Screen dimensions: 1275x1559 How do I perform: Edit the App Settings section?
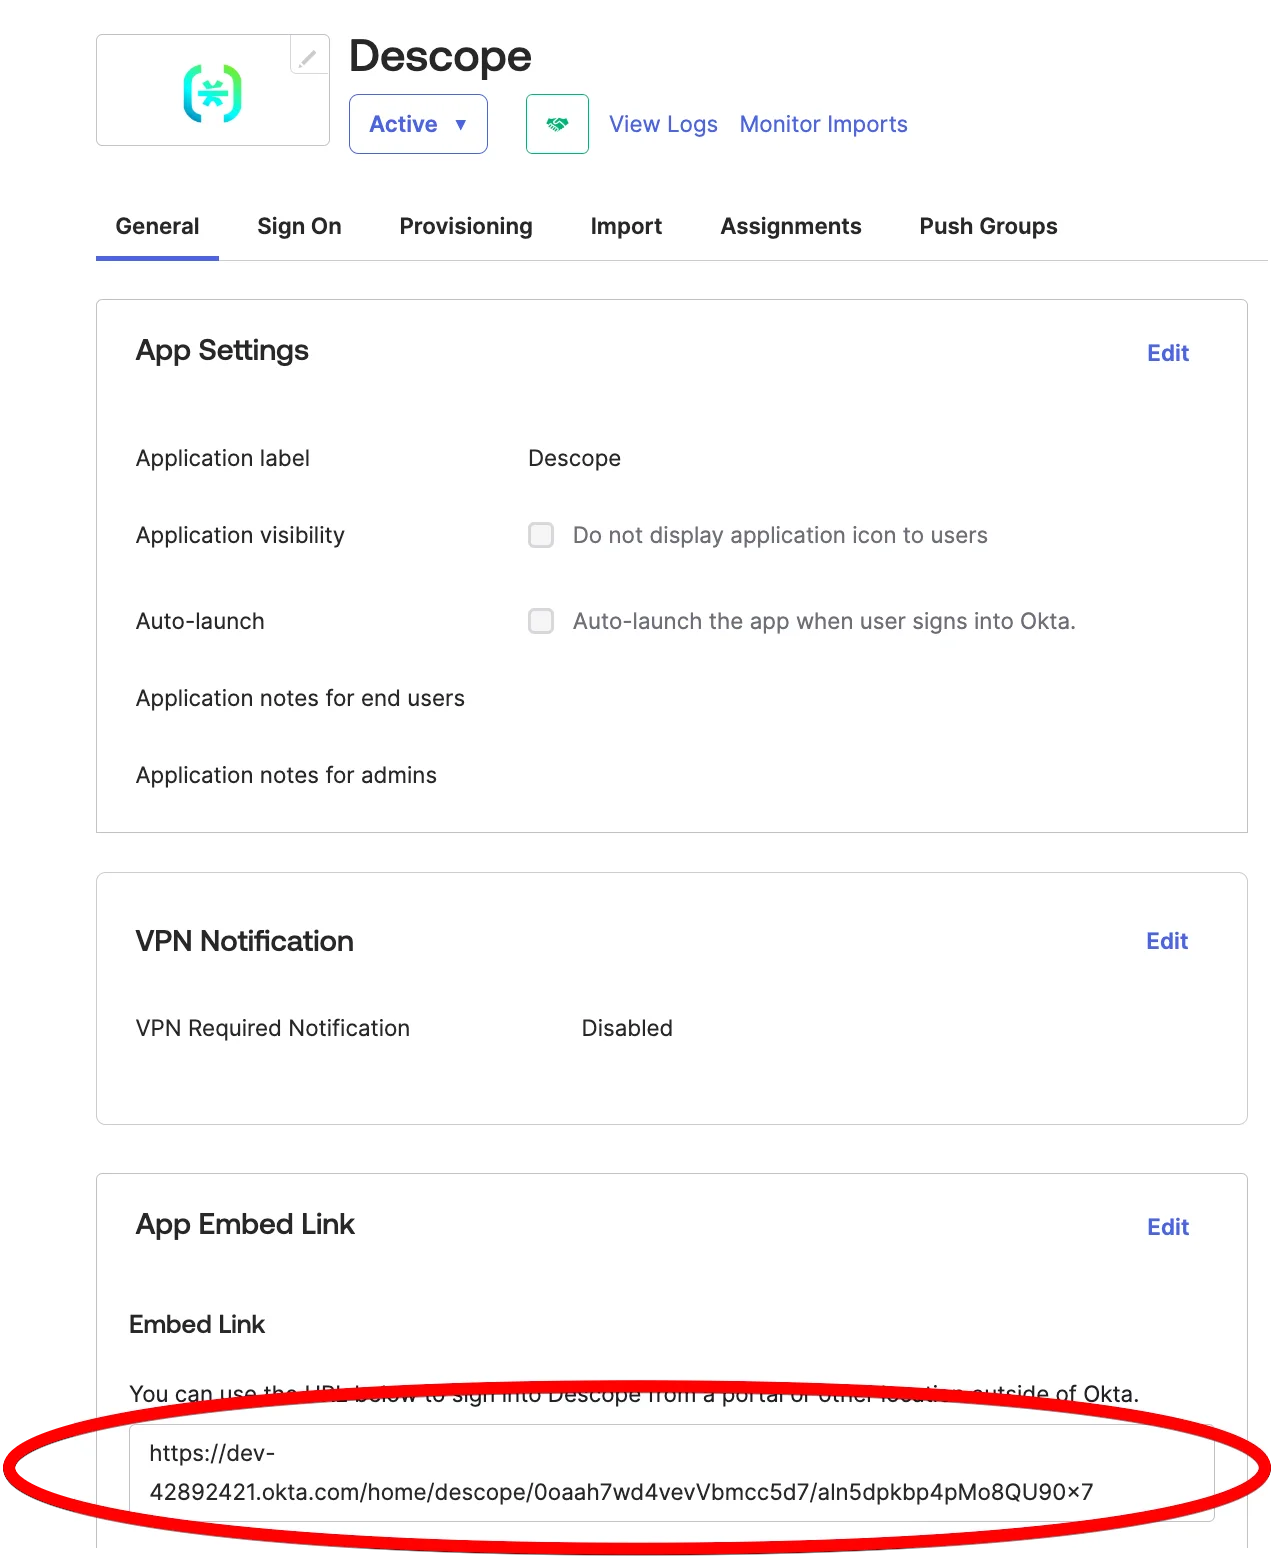(x=1167, y=353)
